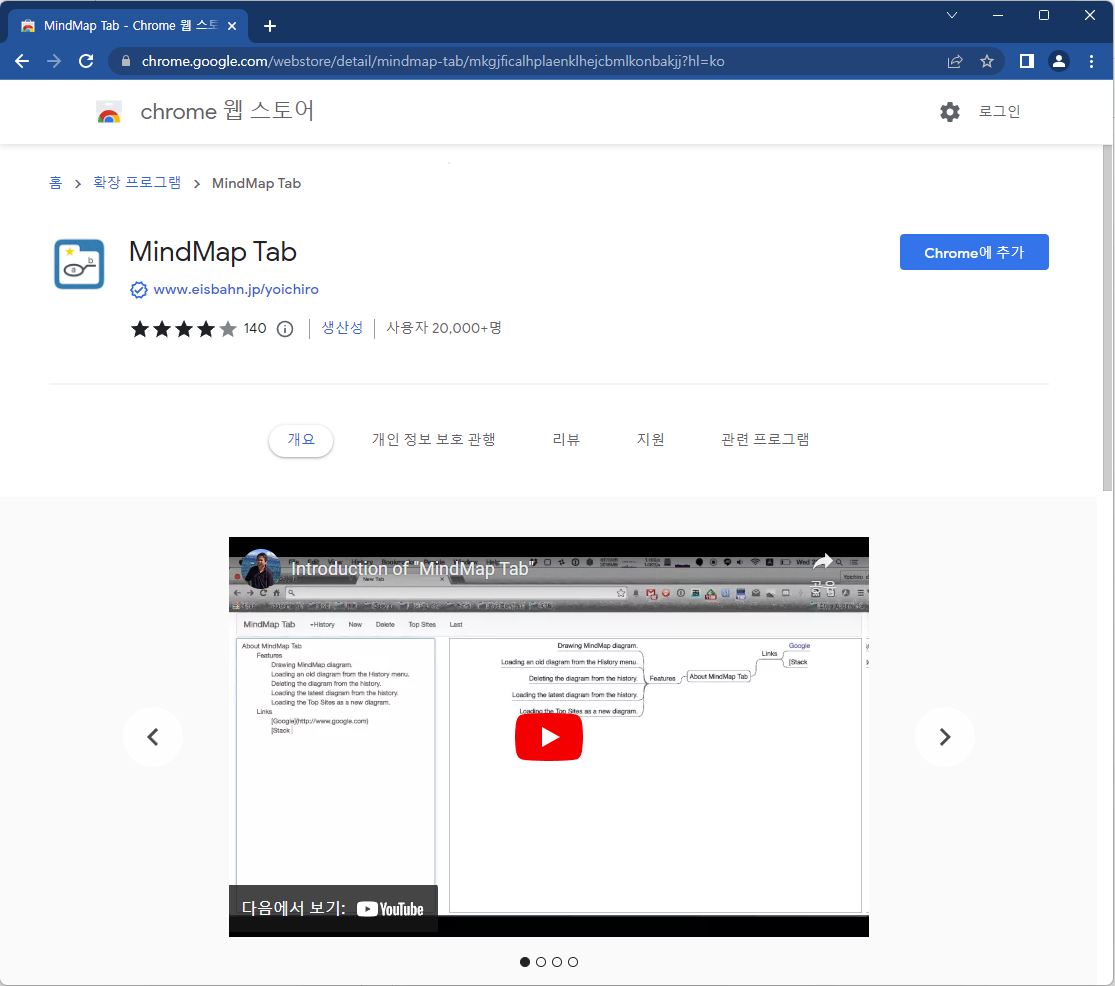Open a new browser tab
Screen dimensions: 1115x986
[270, 26]
